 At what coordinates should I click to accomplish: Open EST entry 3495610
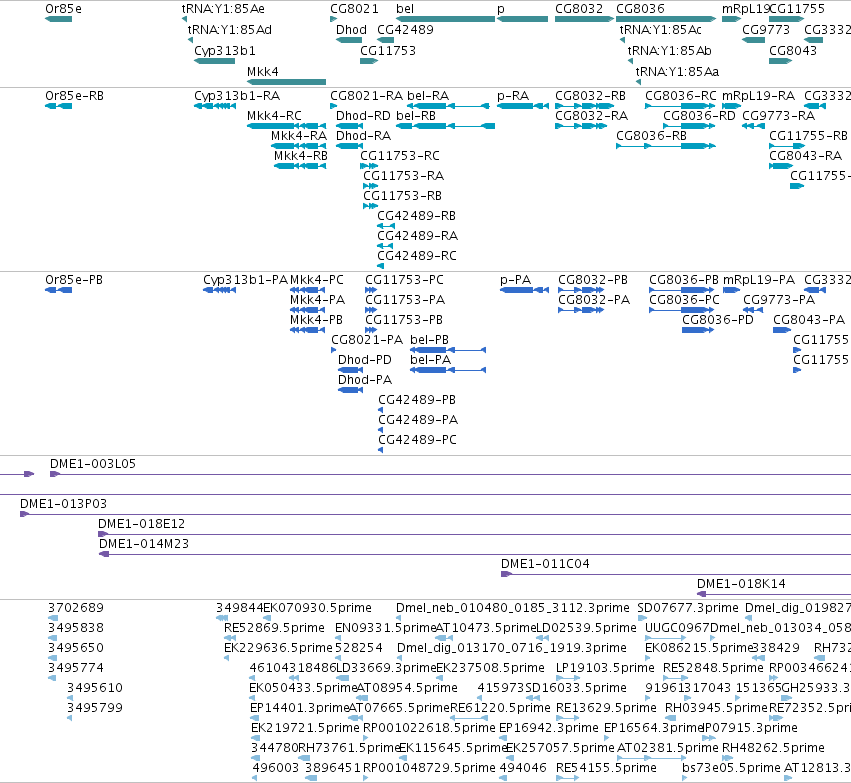95,688
